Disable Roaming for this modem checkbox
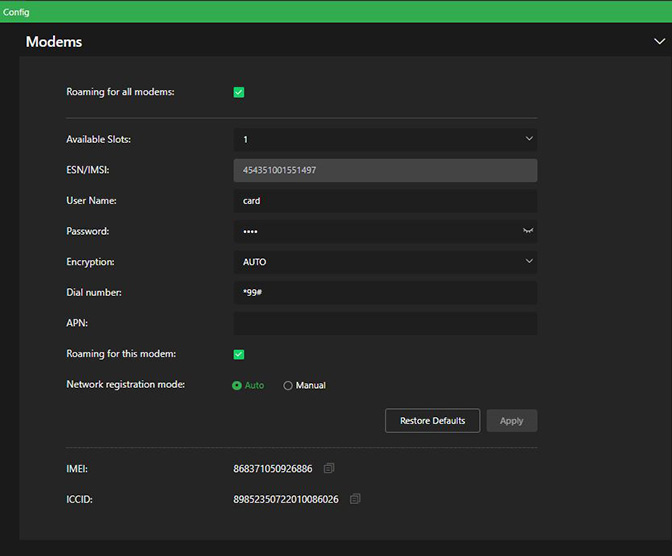Viewport: 672px width, 556px height. (239, 354)
